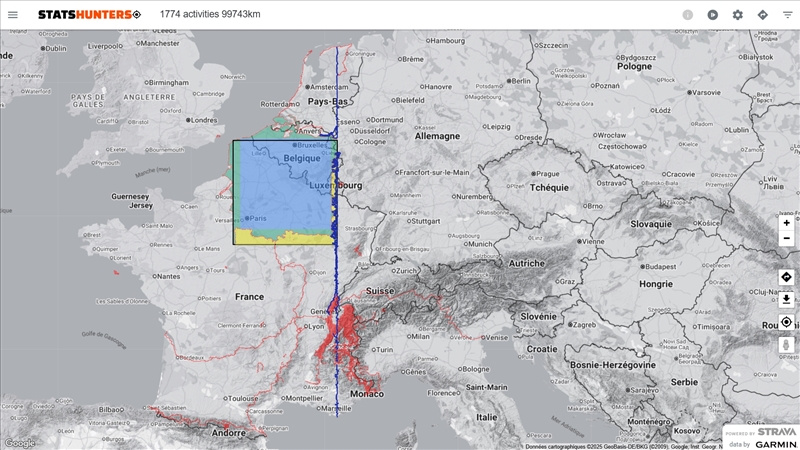
Task: Click the Milan city label
Action: pos(420,336)
